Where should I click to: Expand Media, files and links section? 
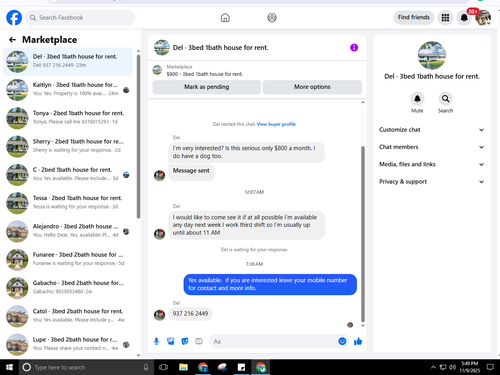(431, 164)
